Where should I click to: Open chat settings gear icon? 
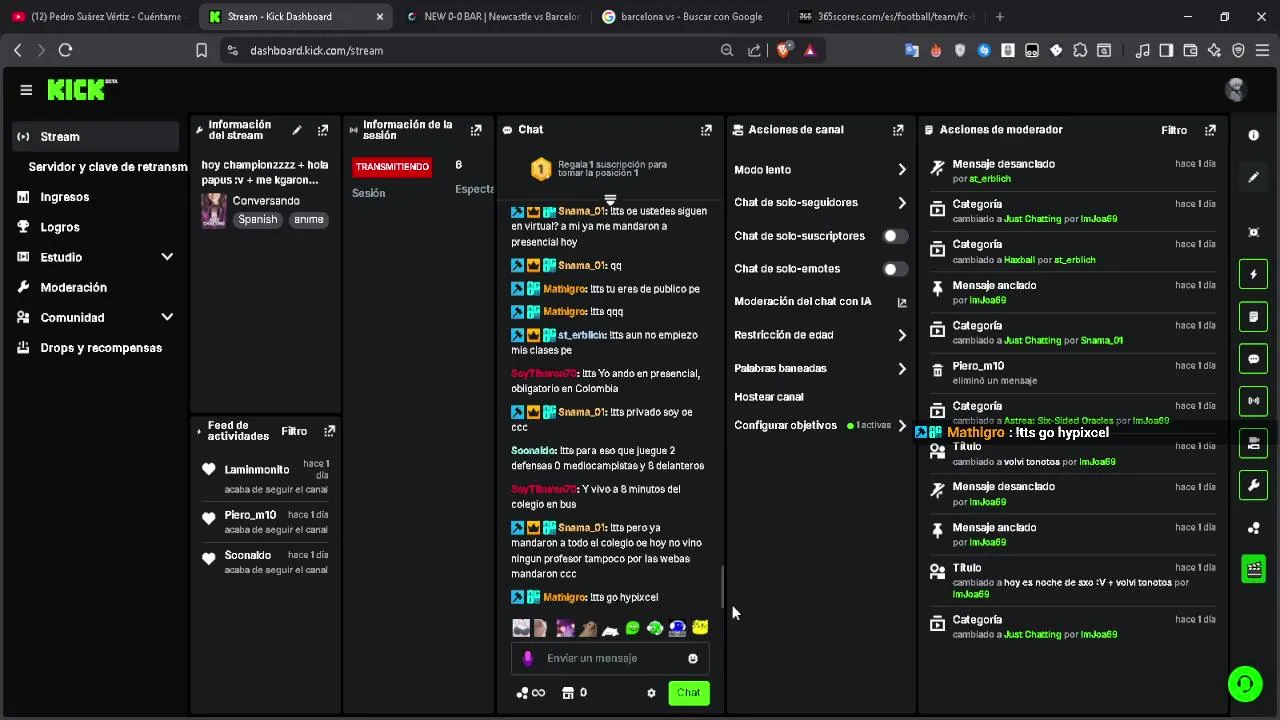[651, 693]
